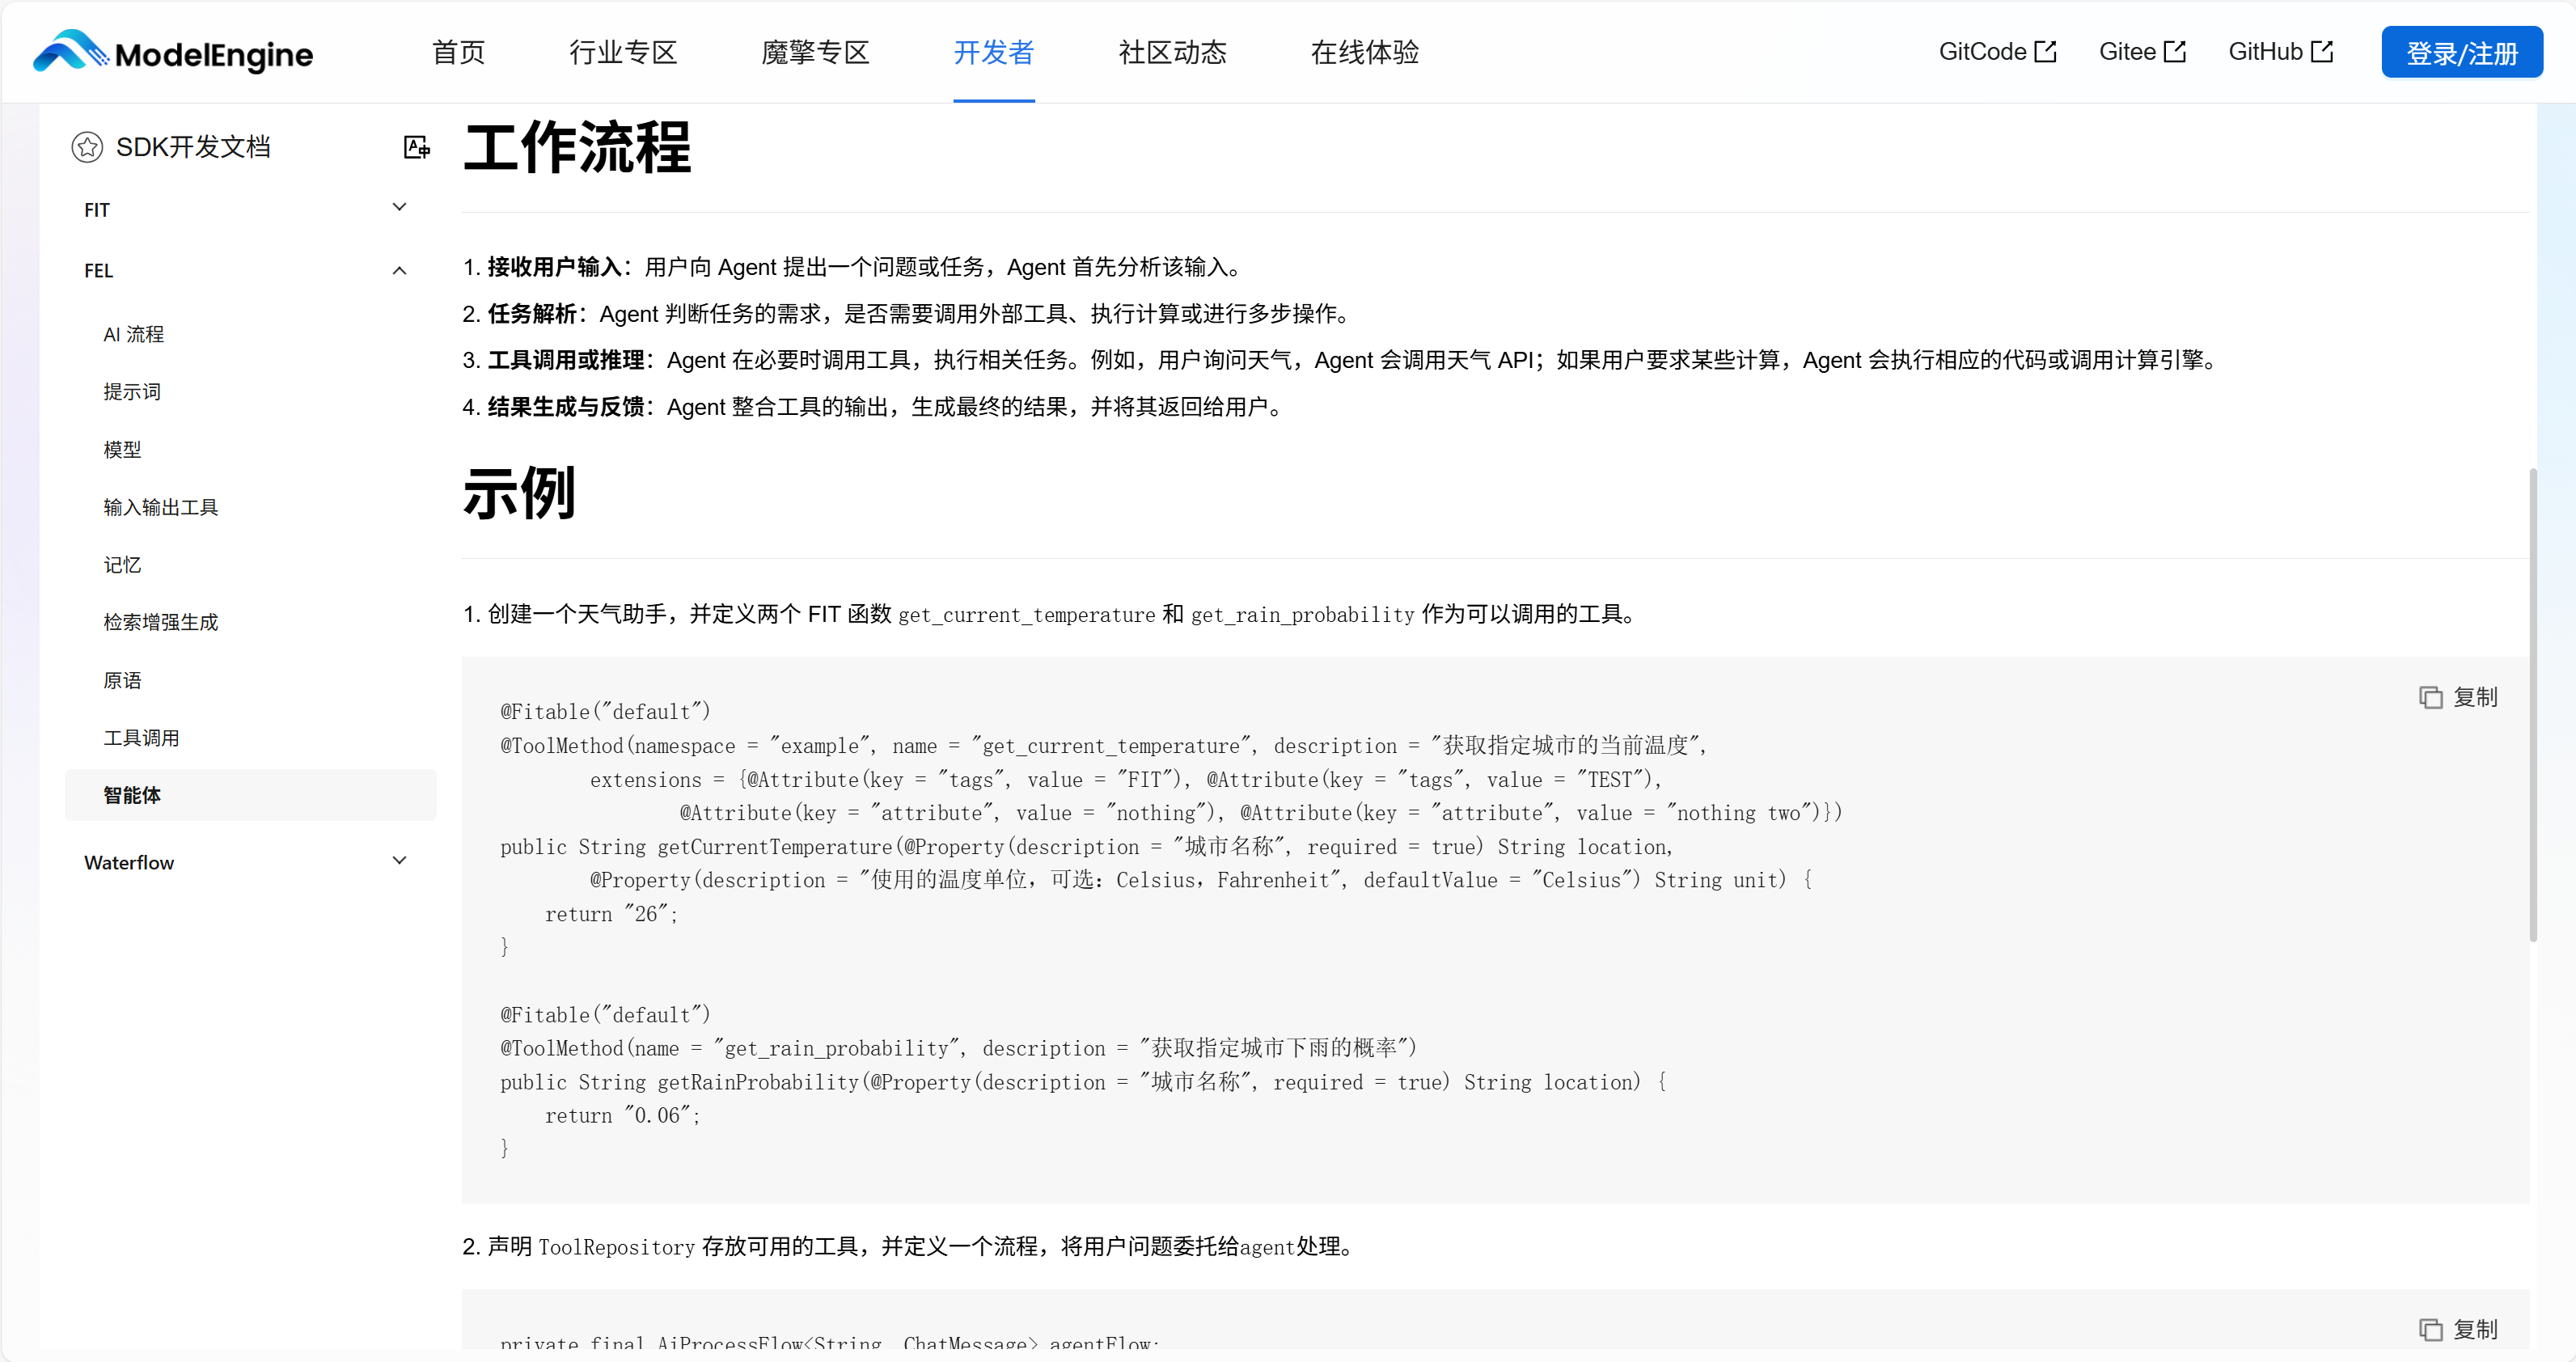The width and height of the screenshot is (2576, 1362).
Task: Open GitHub via its external link icon
Action: pos(2322,49)
